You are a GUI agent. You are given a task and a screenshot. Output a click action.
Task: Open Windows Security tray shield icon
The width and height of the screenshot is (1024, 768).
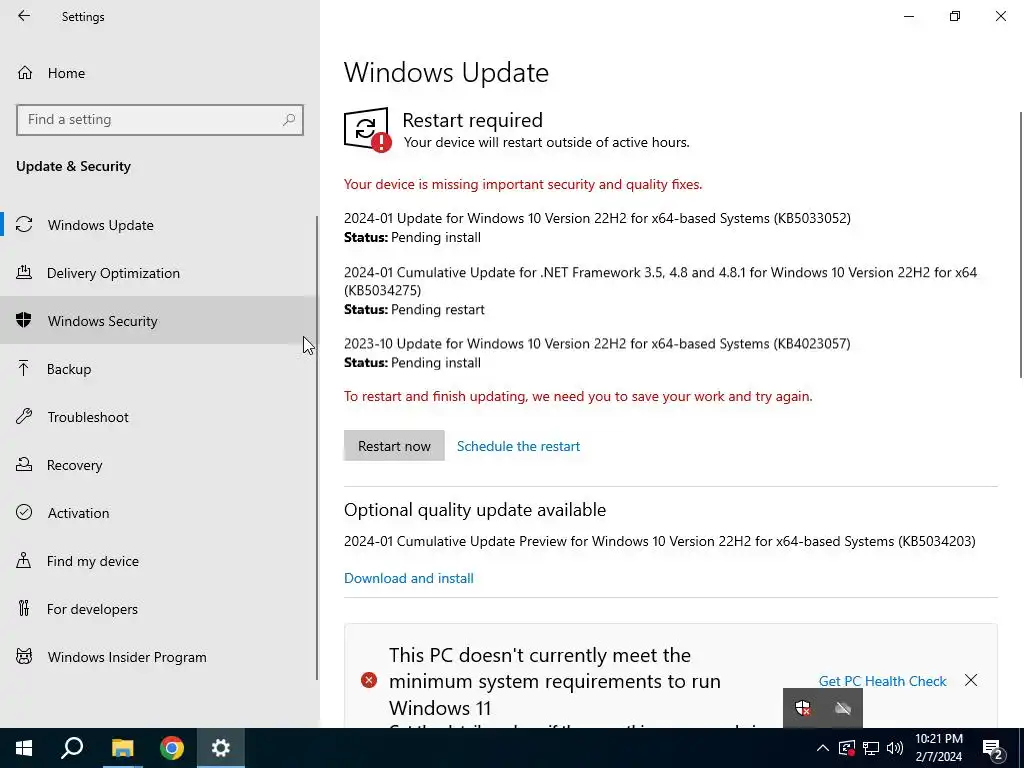click(x=803, y=708)
